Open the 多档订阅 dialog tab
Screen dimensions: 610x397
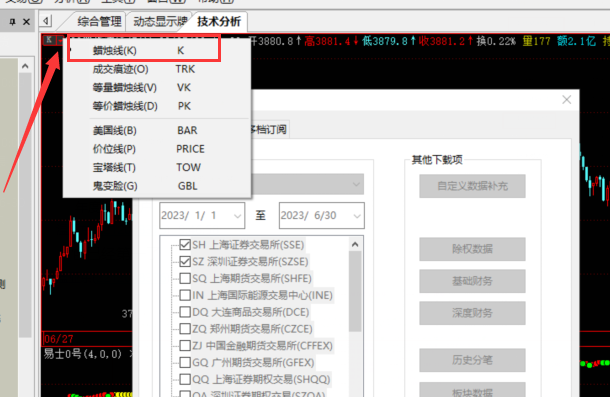click(269, 129)
